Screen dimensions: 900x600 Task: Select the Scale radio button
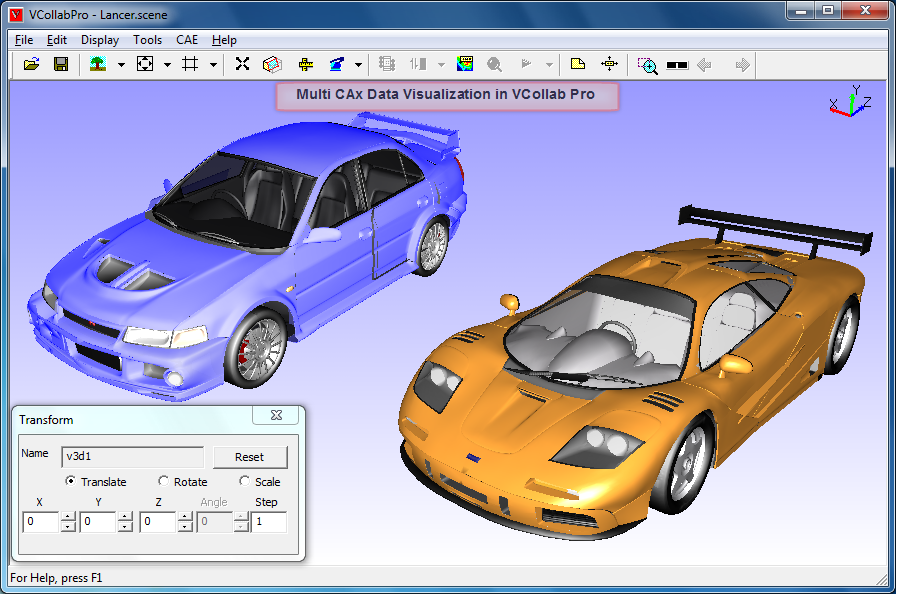(x=245, y=481)
